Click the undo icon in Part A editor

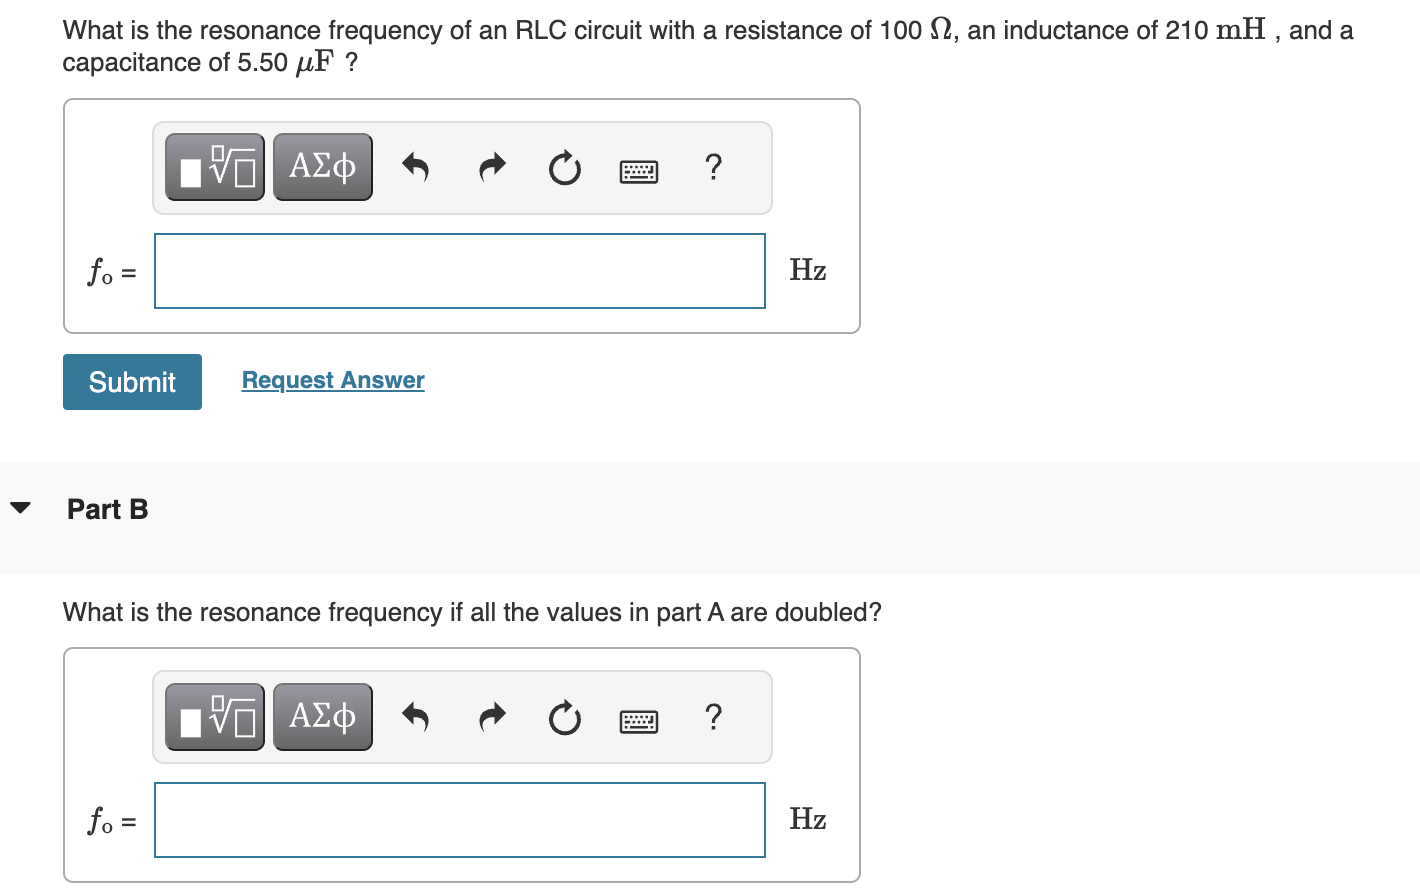click(415, 168)
